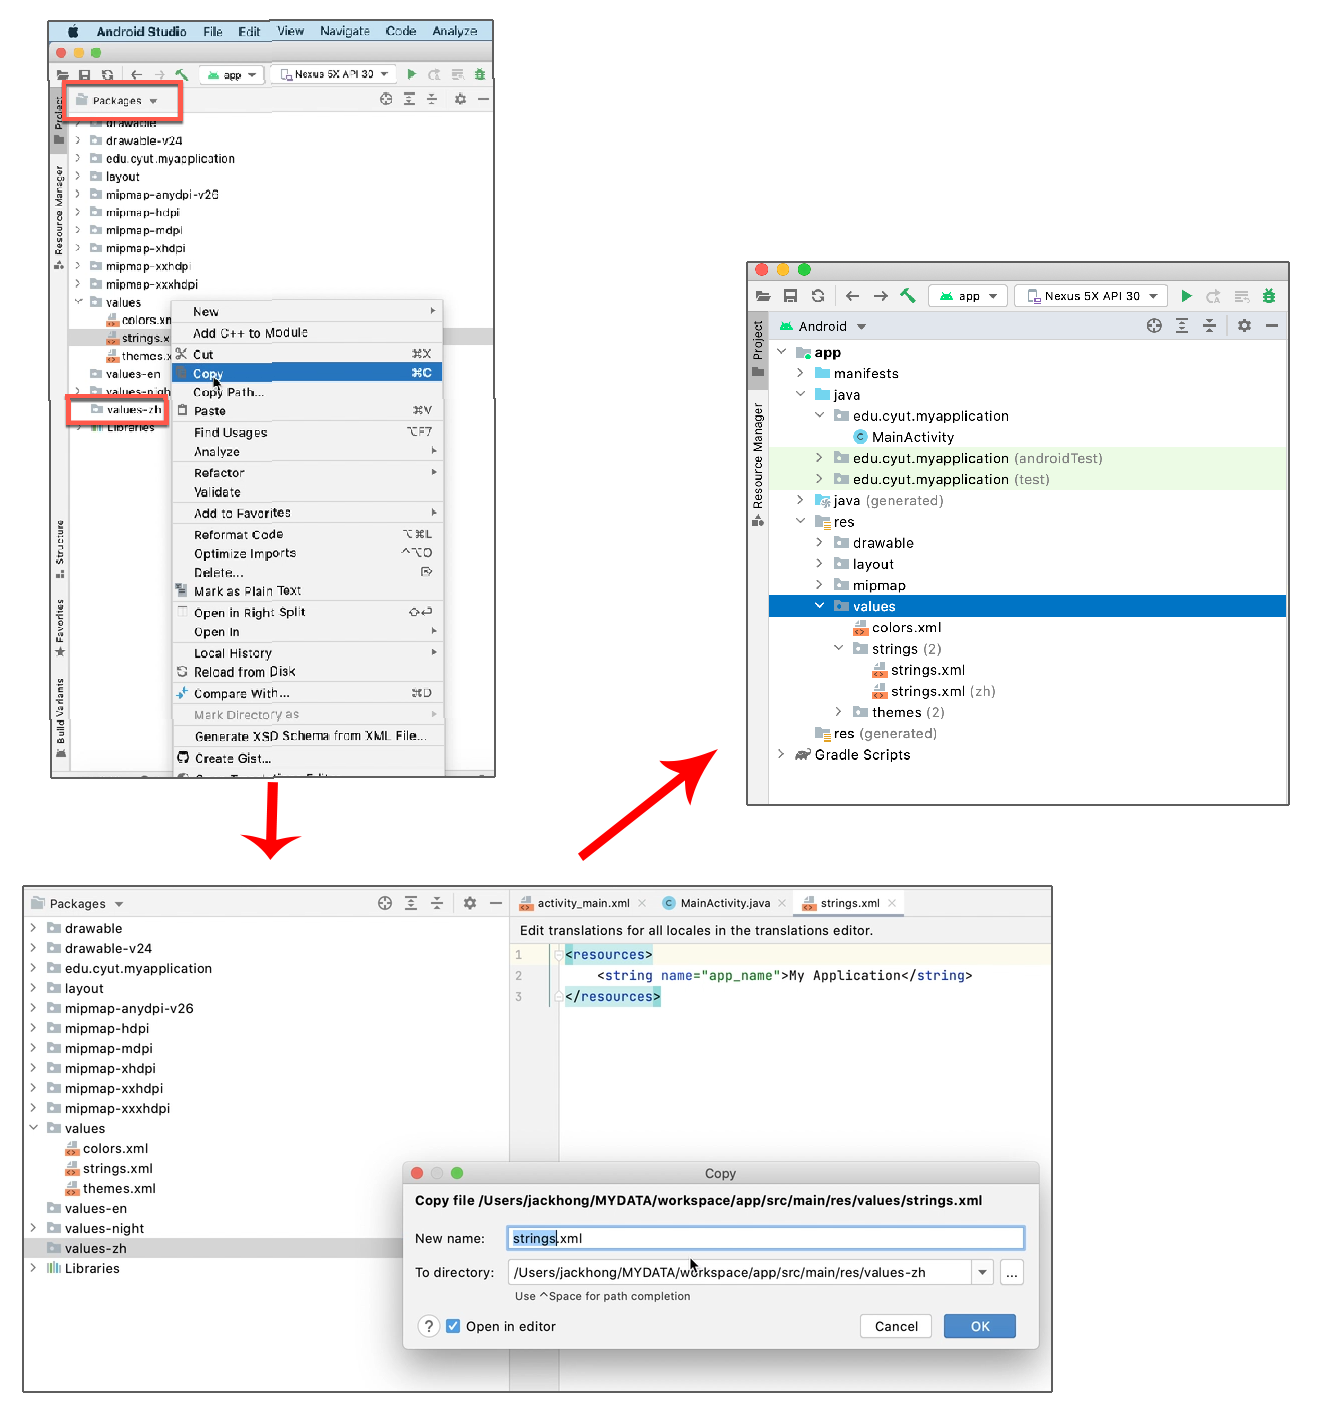The image size is (1328, 1413).
Task: Open the Packages view dropdown in bottom panel
Action: pos(119,904)
